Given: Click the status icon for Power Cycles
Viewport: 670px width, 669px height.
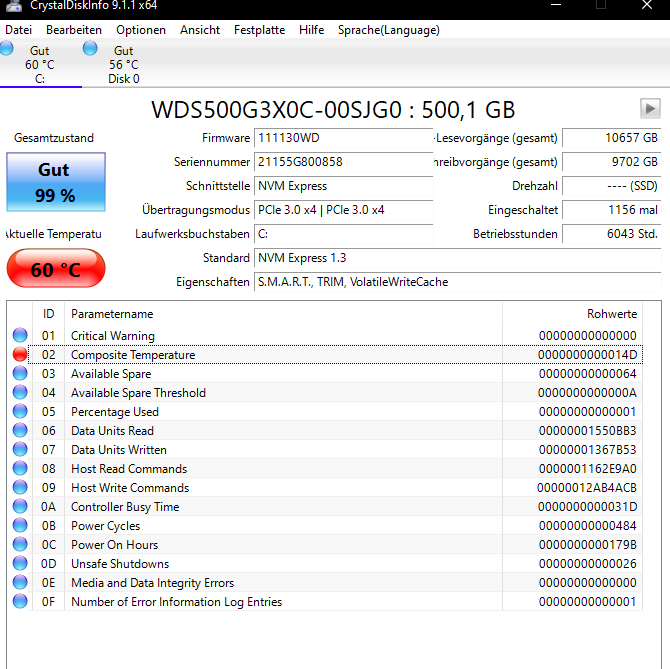Looking at the screenshot, I should point(20,525).
